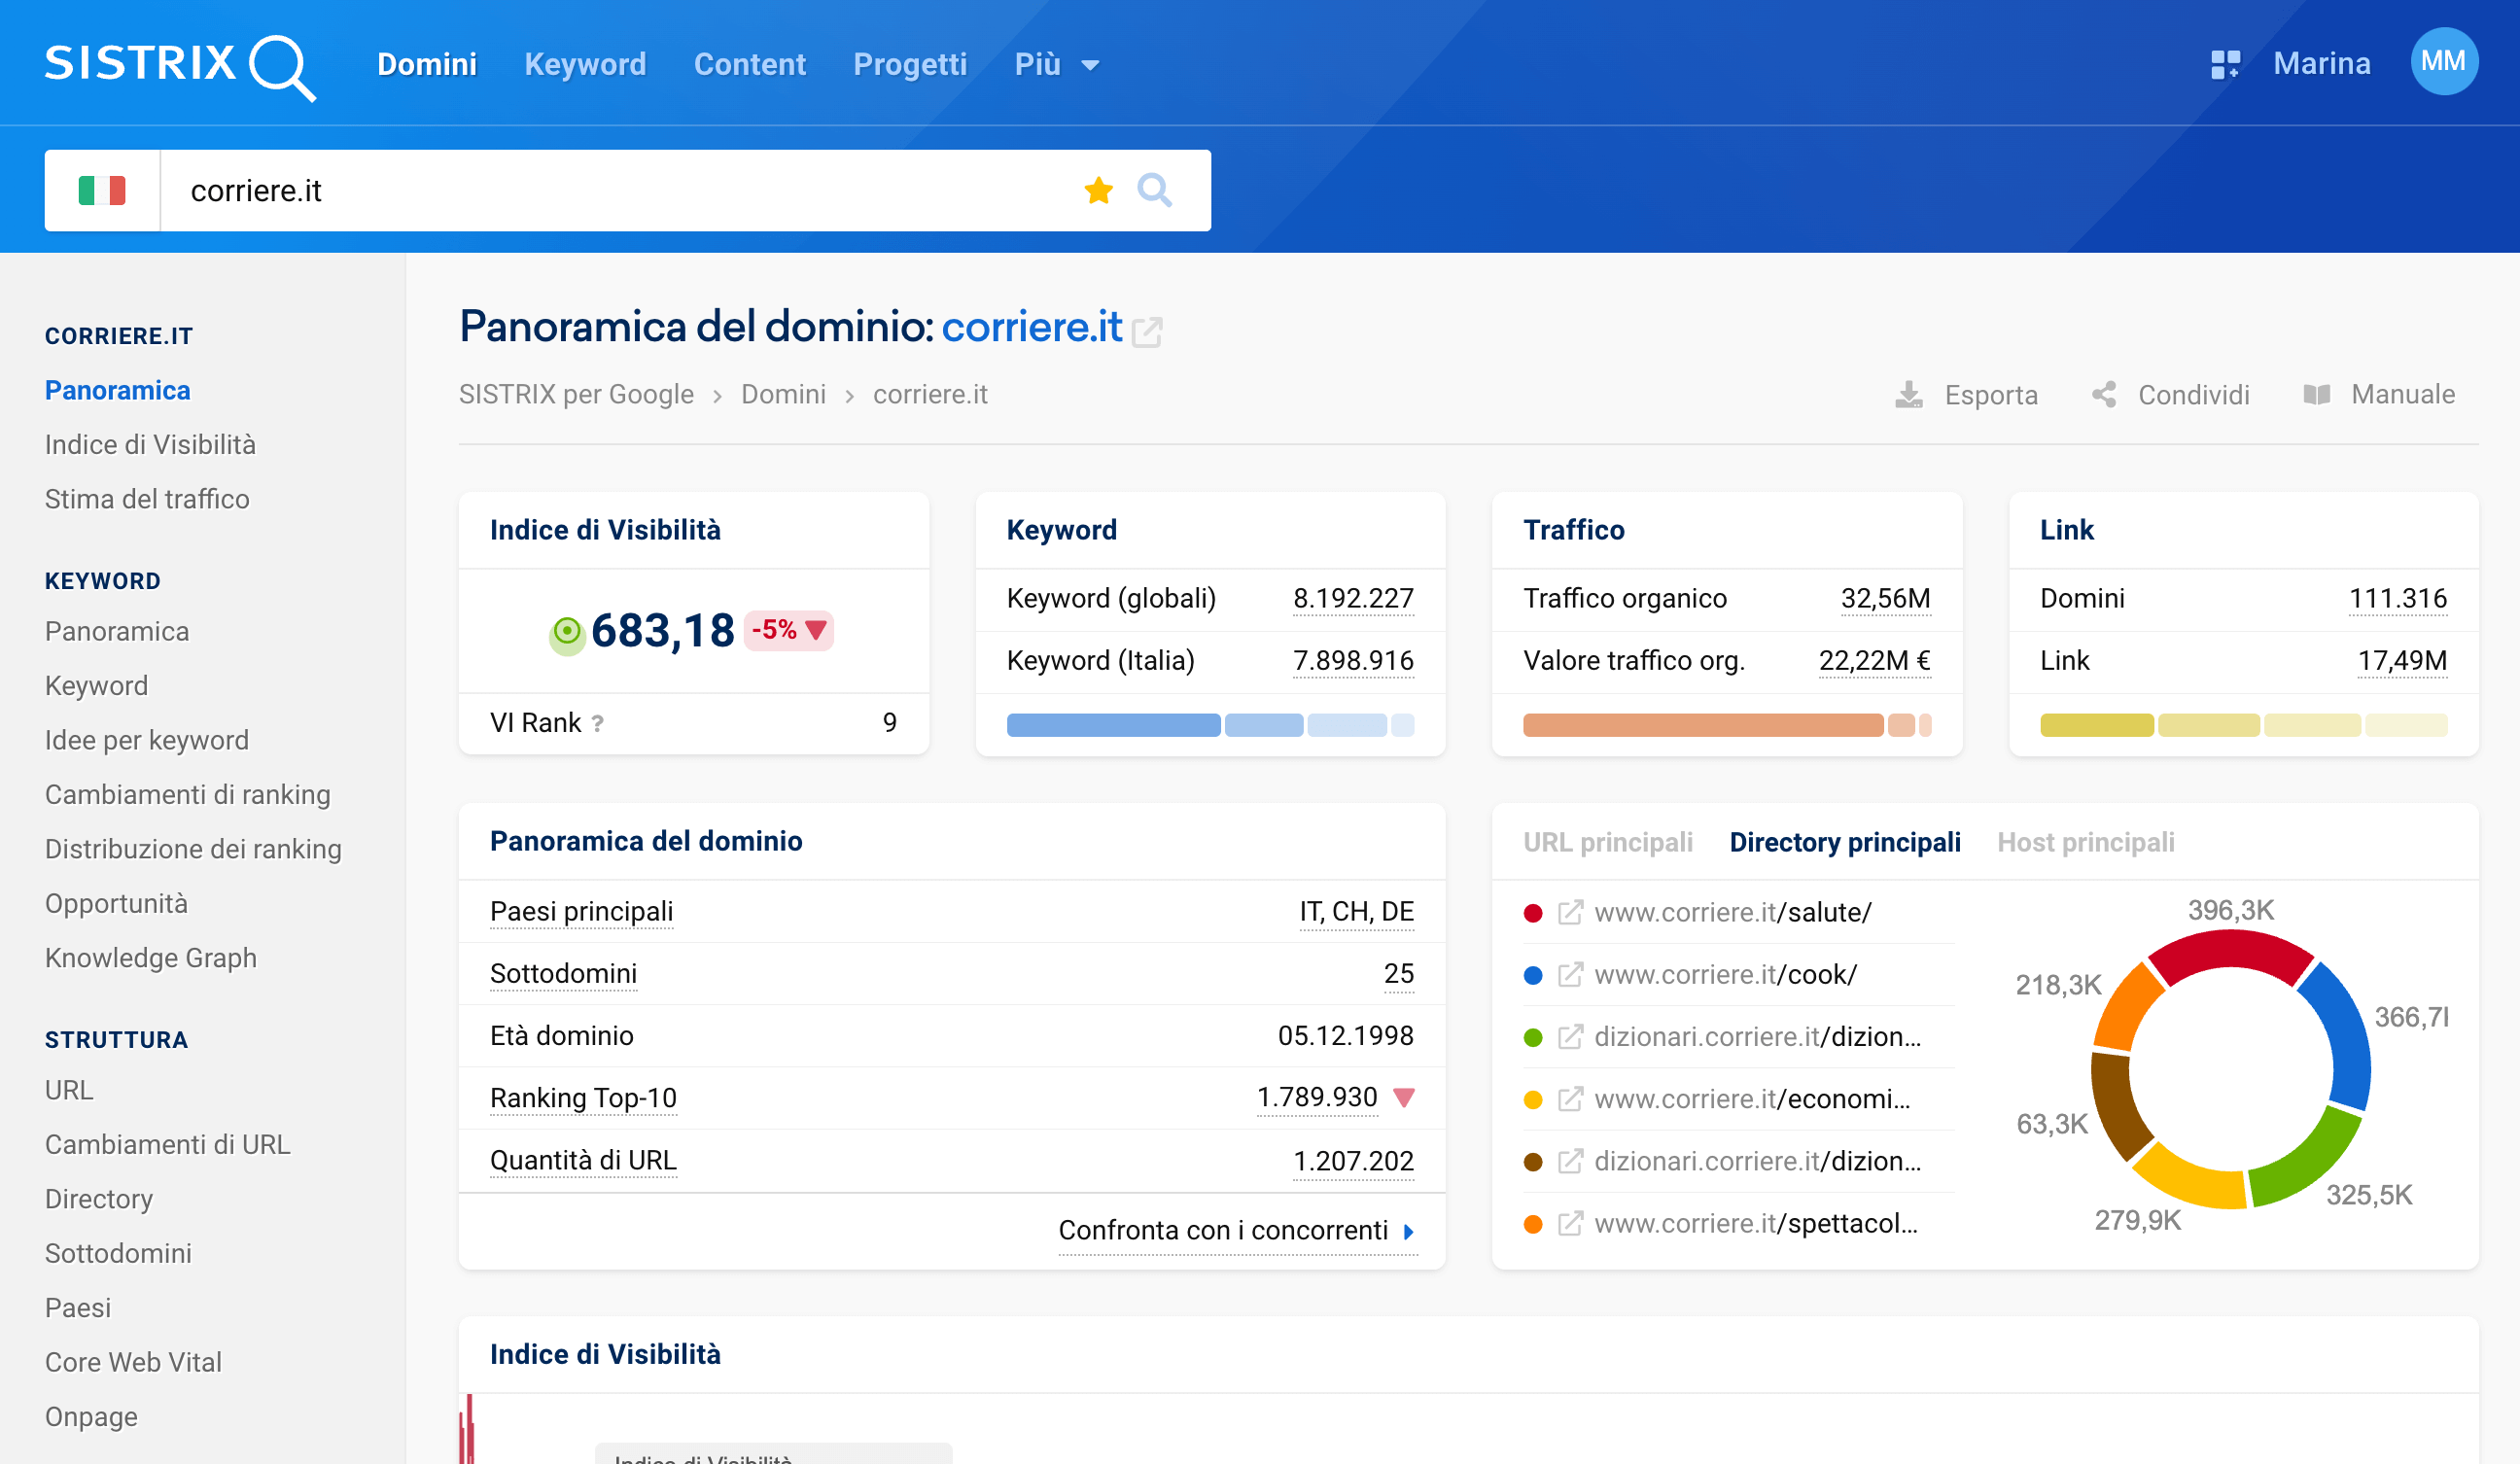Click the VI Rank question mark help icon
The width and height of the screenshot is (2520, 1464).
pyautogui.click(x=597, y=723)
